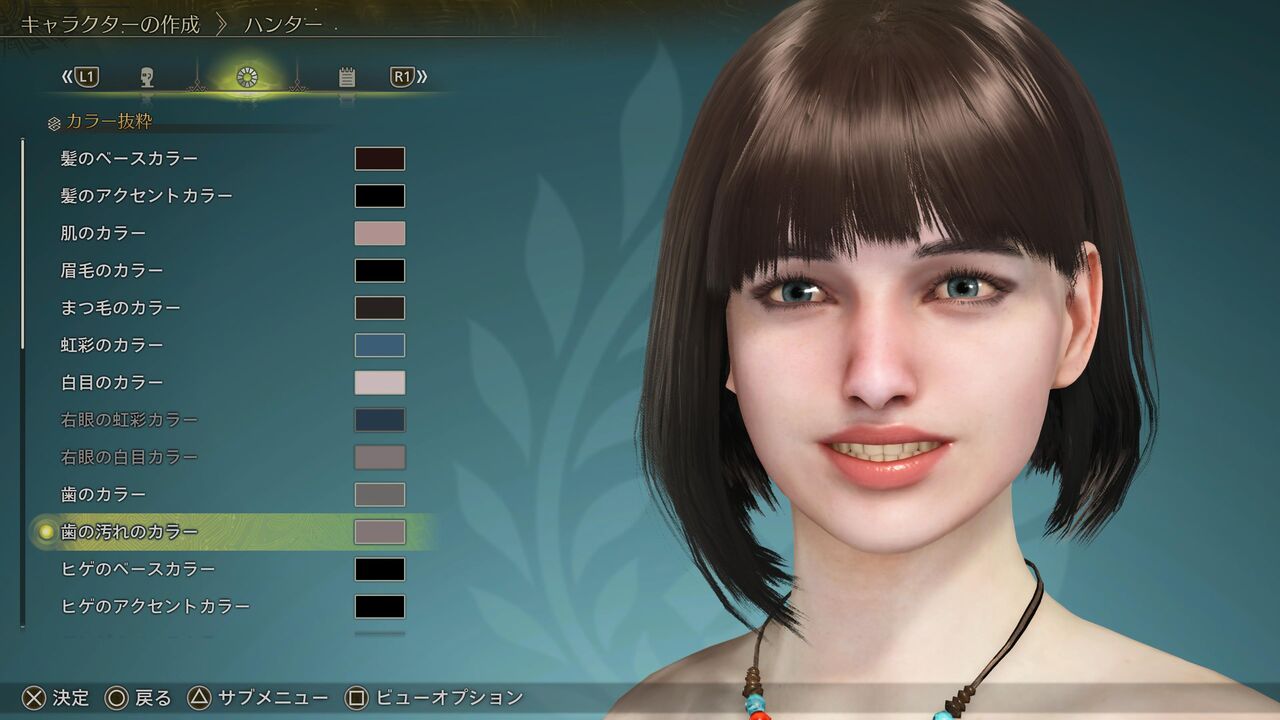Click the ハンター breadcrumb
Image resolution: width=1280 pixels, height=720 pixels.
tap(283, 24)
